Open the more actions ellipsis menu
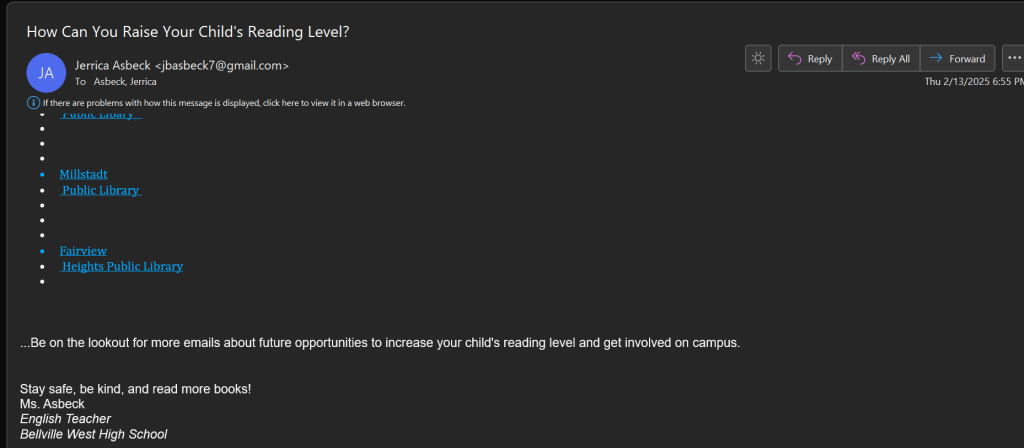 [x=1014, y=59]
